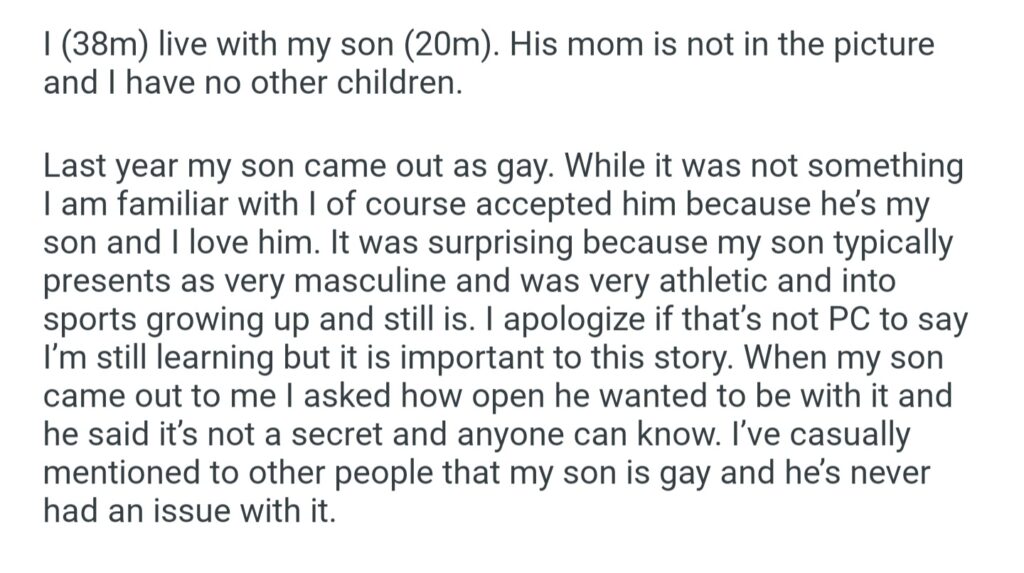Click the word "children"
1024x573 pixels.
393,84
